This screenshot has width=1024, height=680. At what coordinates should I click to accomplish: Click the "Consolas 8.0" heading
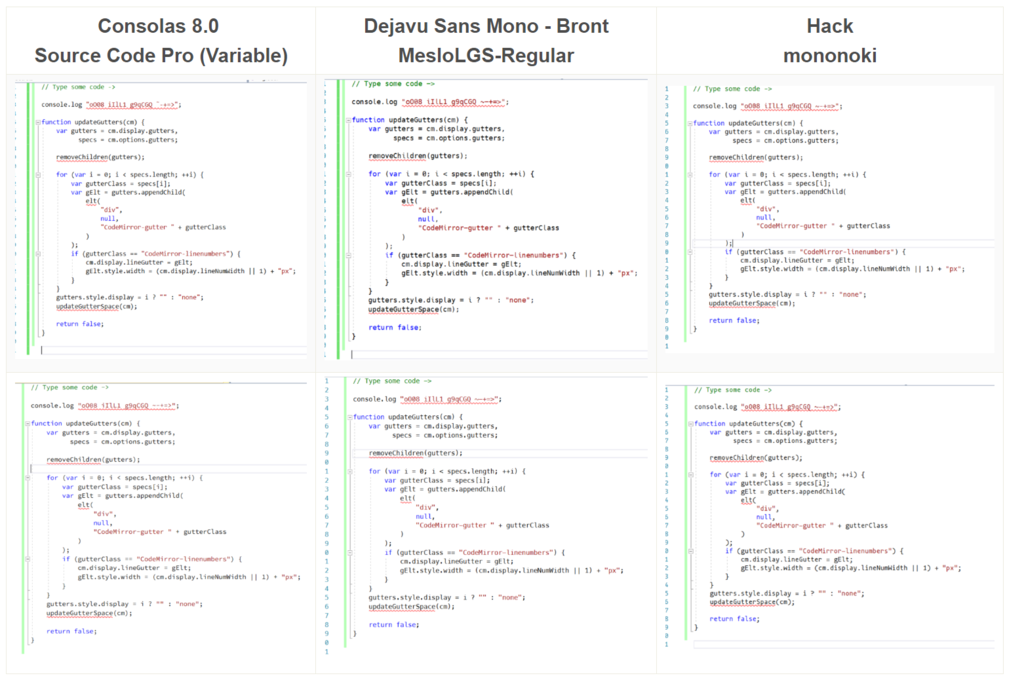pyautogui.click(x=158, y=26)
